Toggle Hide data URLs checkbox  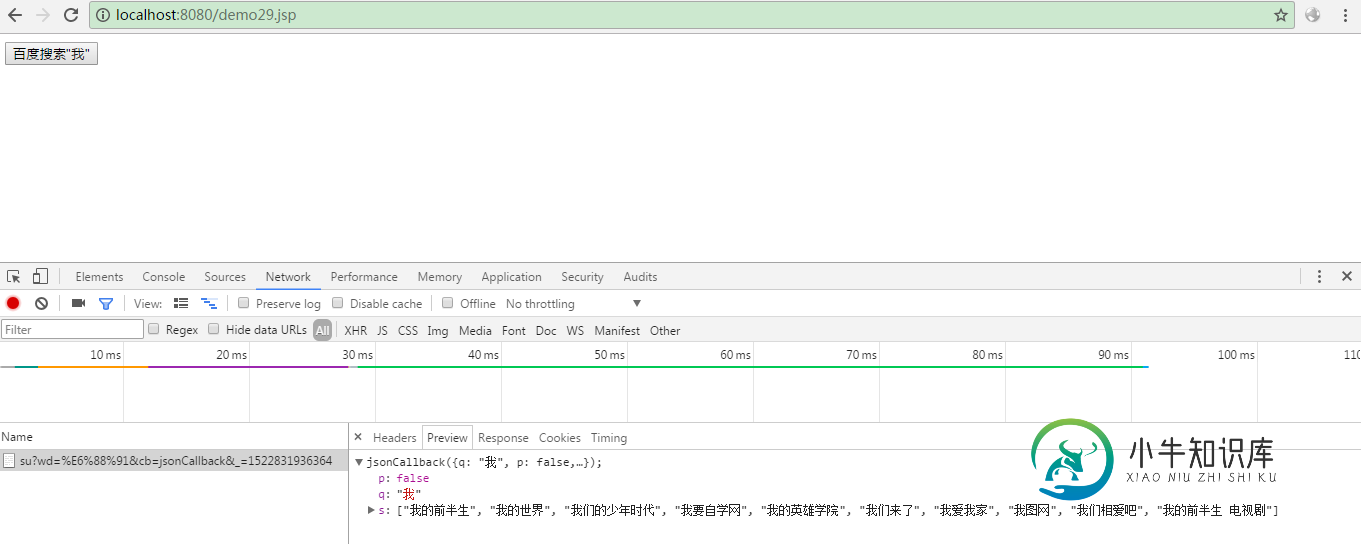[x=213, y=329]
